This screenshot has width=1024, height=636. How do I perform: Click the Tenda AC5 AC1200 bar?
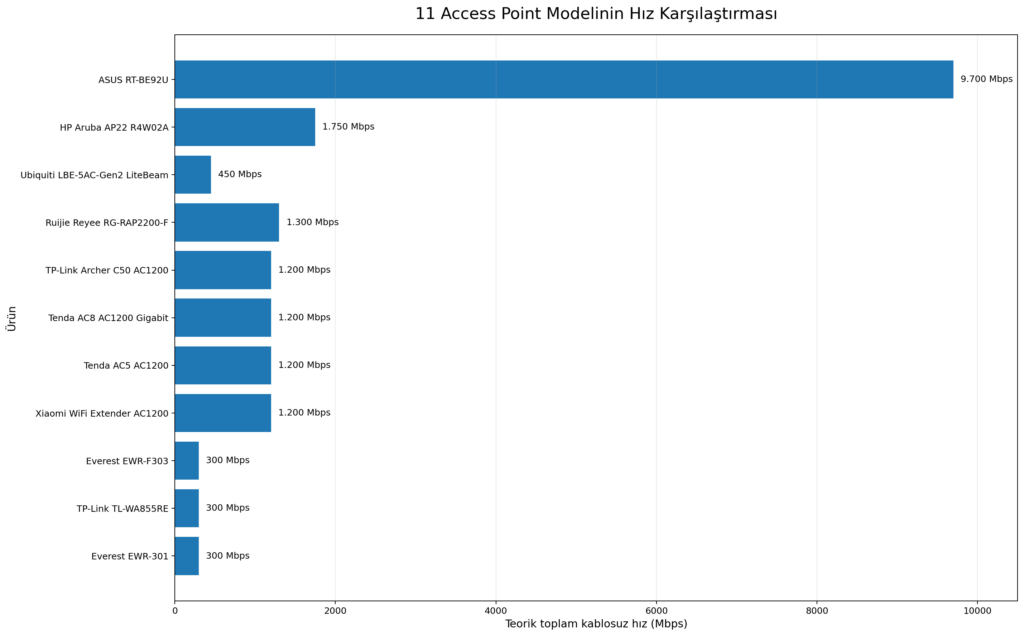click(x=223, y=366)
